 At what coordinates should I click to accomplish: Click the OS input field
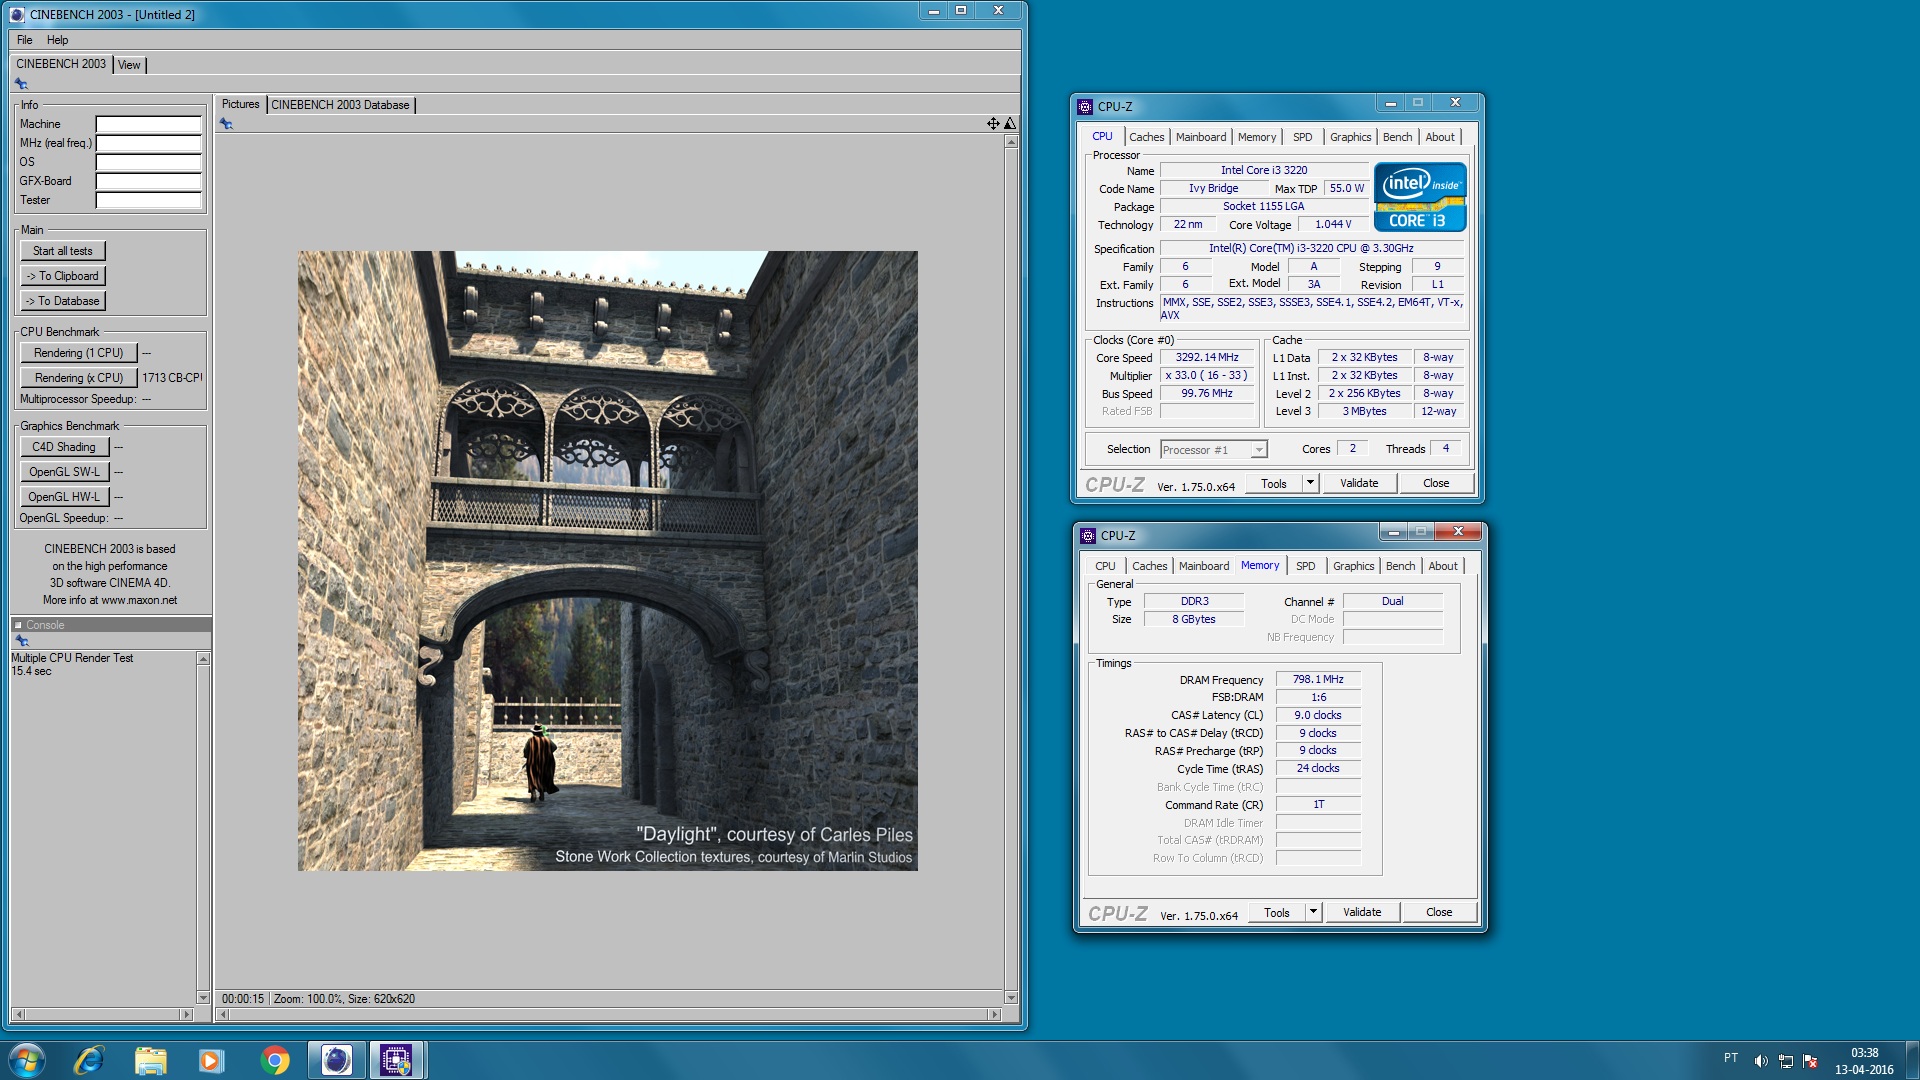[148, 162]
